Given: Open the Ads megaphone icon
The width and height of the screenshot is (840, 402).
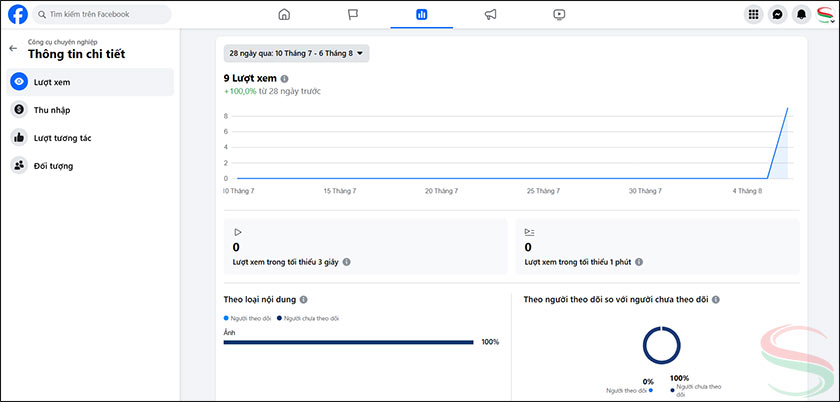Looking at the screenshot, I should (x=490, y=15).
